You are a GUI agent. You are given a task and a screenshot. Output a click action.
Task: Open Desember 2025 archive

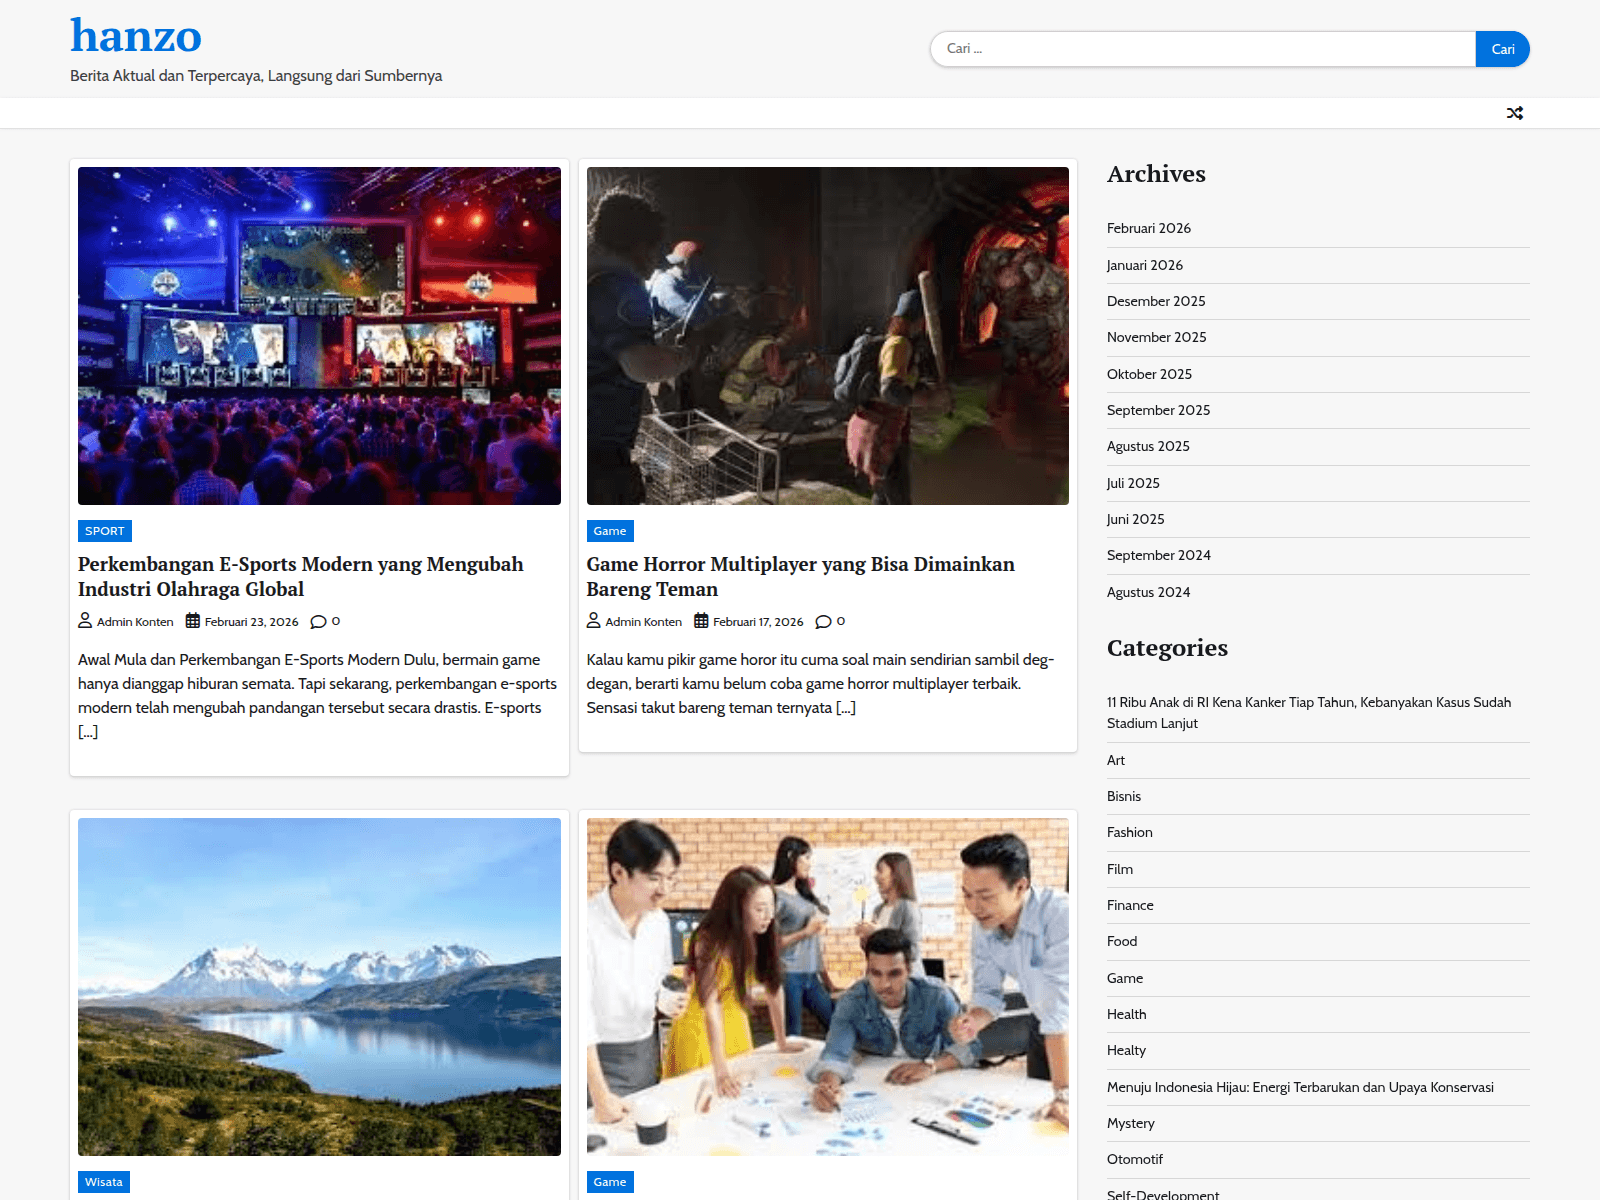(x=1156, y=301)
